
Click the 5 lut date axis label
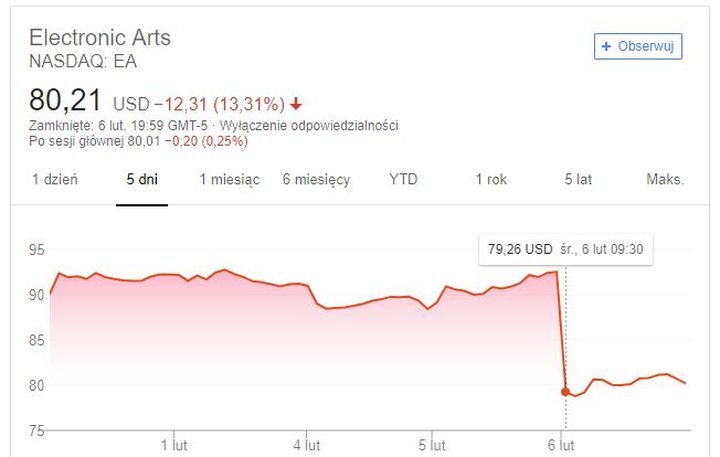click(x=431, y=443)
